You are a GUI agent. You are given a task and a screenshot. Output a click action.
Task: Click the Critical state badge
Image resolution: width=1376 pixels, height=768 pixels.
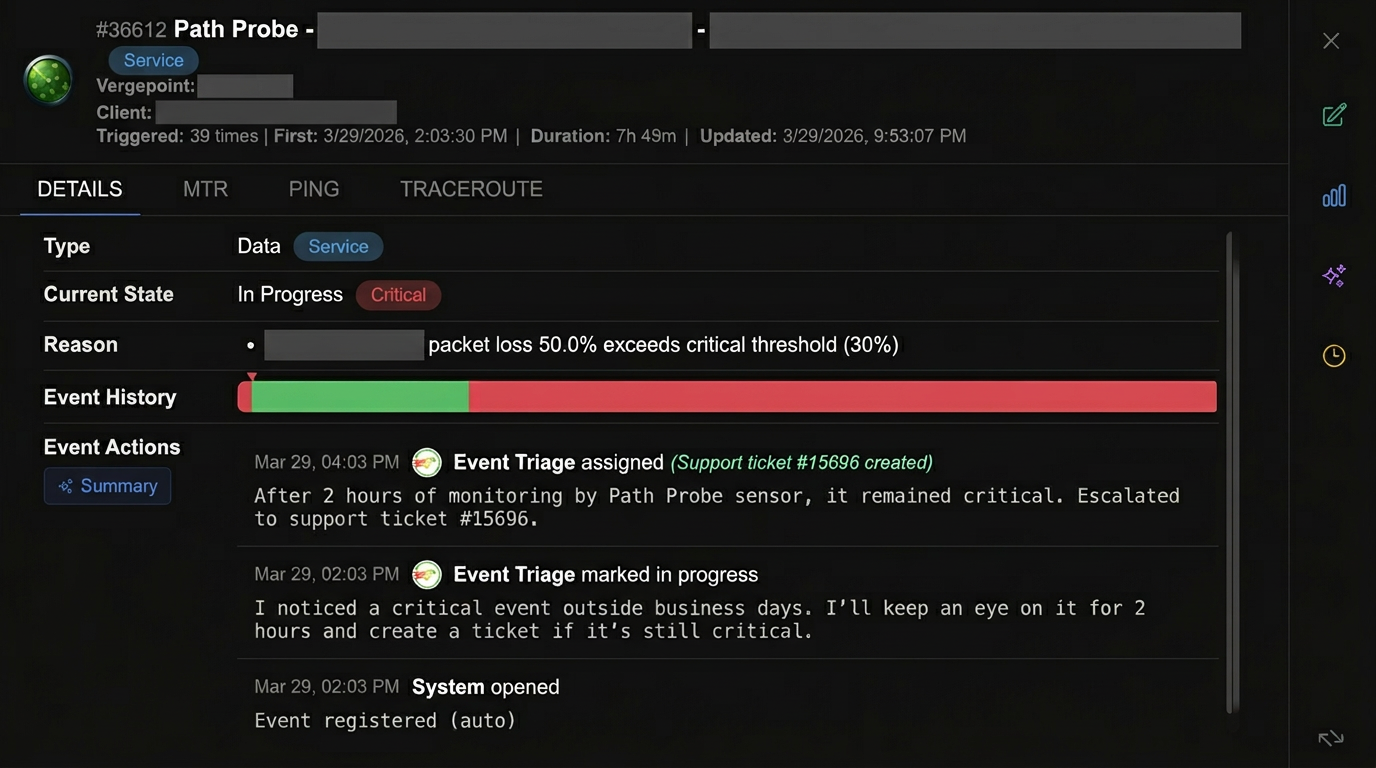(398, 295)
